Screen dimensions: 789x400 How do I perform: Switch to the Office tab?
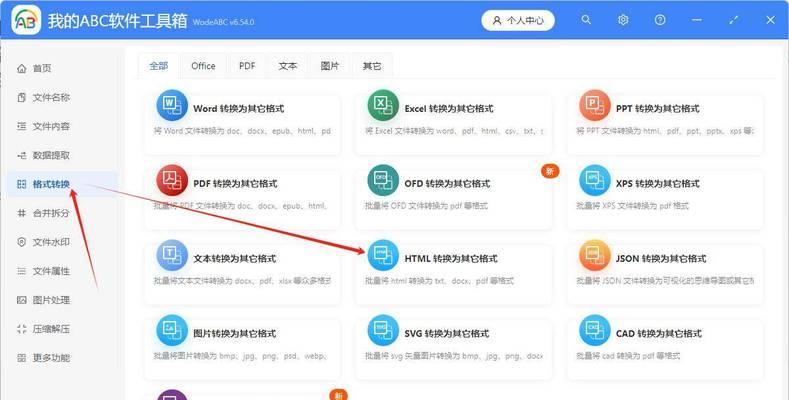203,66
